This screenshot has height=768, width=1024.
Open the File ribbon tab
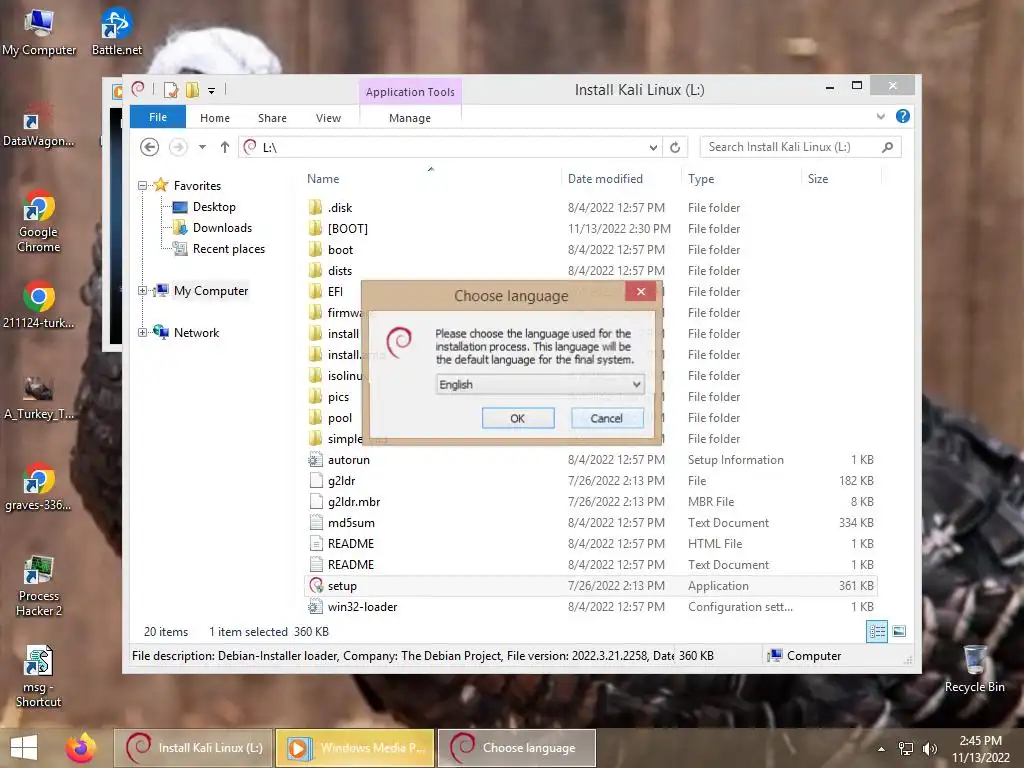point(158,117)
